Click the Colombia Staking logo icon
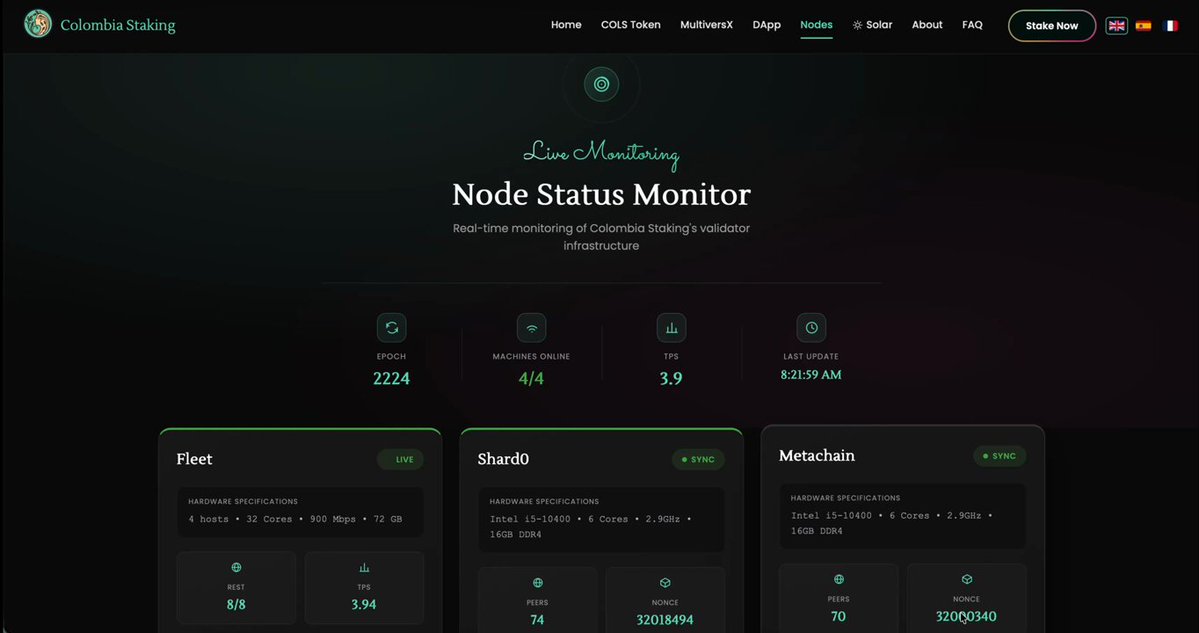The width and height of the screenshot is (1199, 633). (x=37, y=24)
